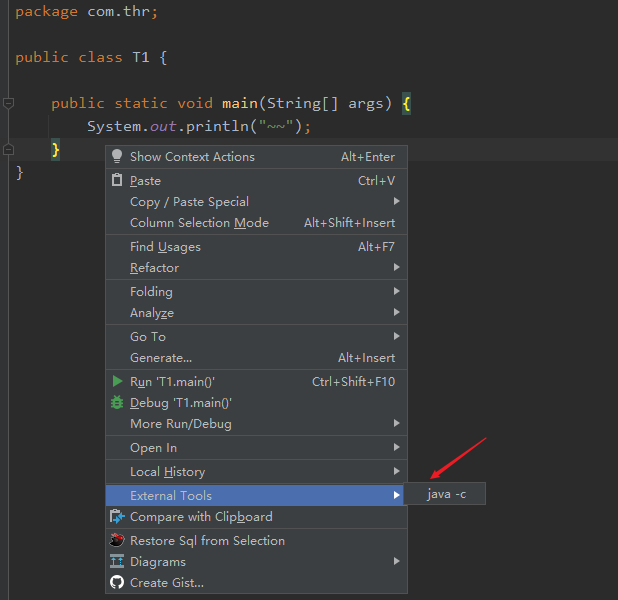This screenshot has width=618, height=600.
Task: Click the class name T1 in code
Action: pyautogui.click(x=141, y=58)
